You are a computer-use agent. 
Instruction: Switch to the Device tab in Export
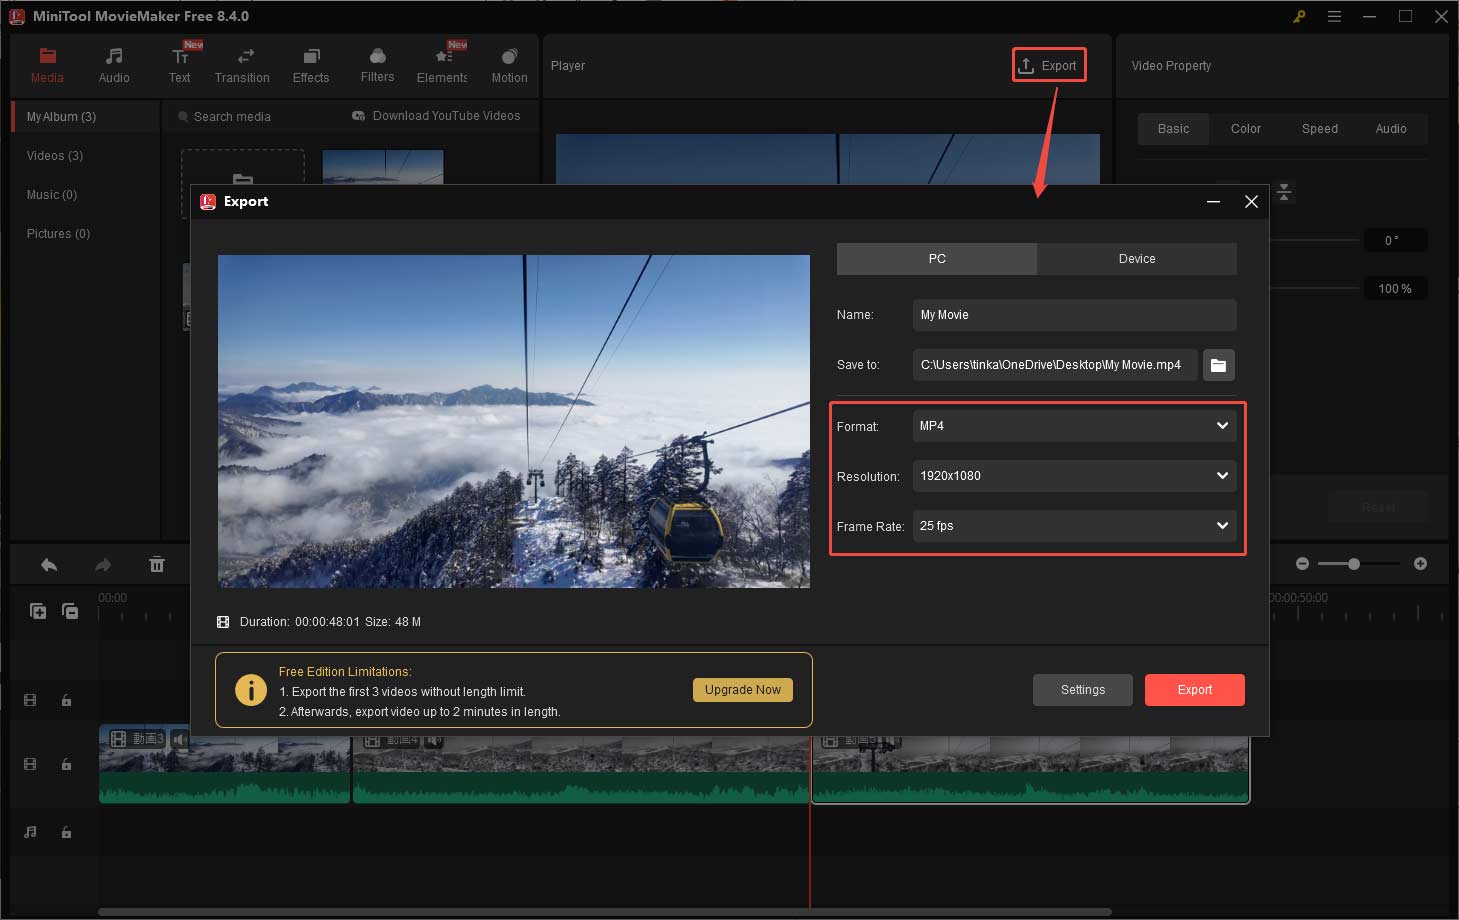(1136, 258)
